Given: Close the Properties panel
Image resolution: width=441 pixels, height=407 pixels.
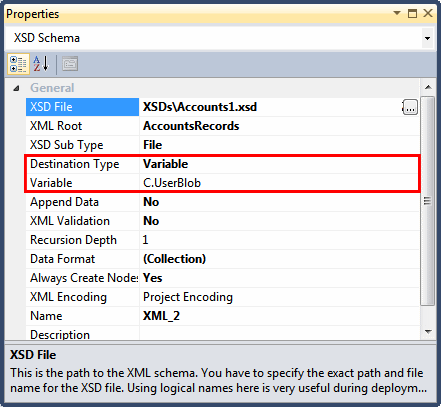Looking at the screenshot, I should coord(428,13).
